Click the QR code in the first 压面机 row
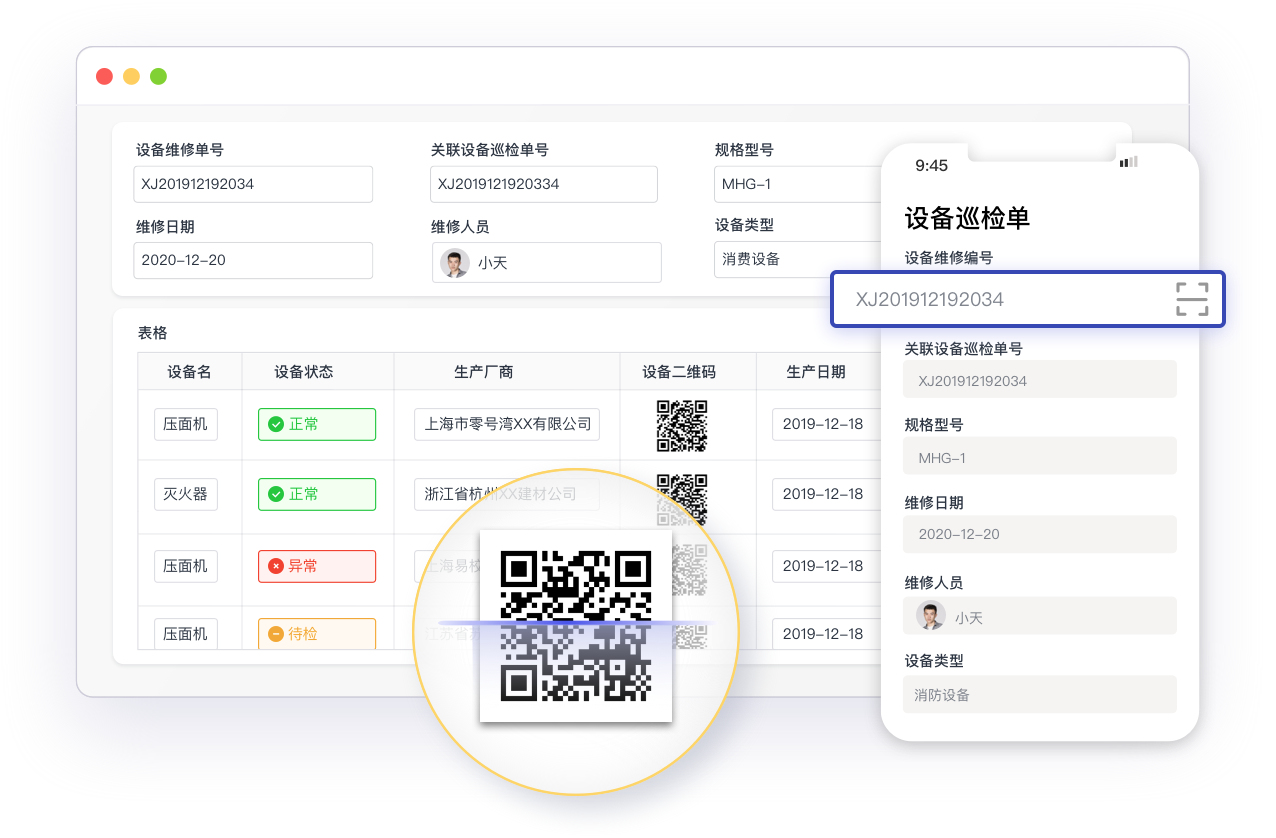1276x838 pixels. [682, 425]
